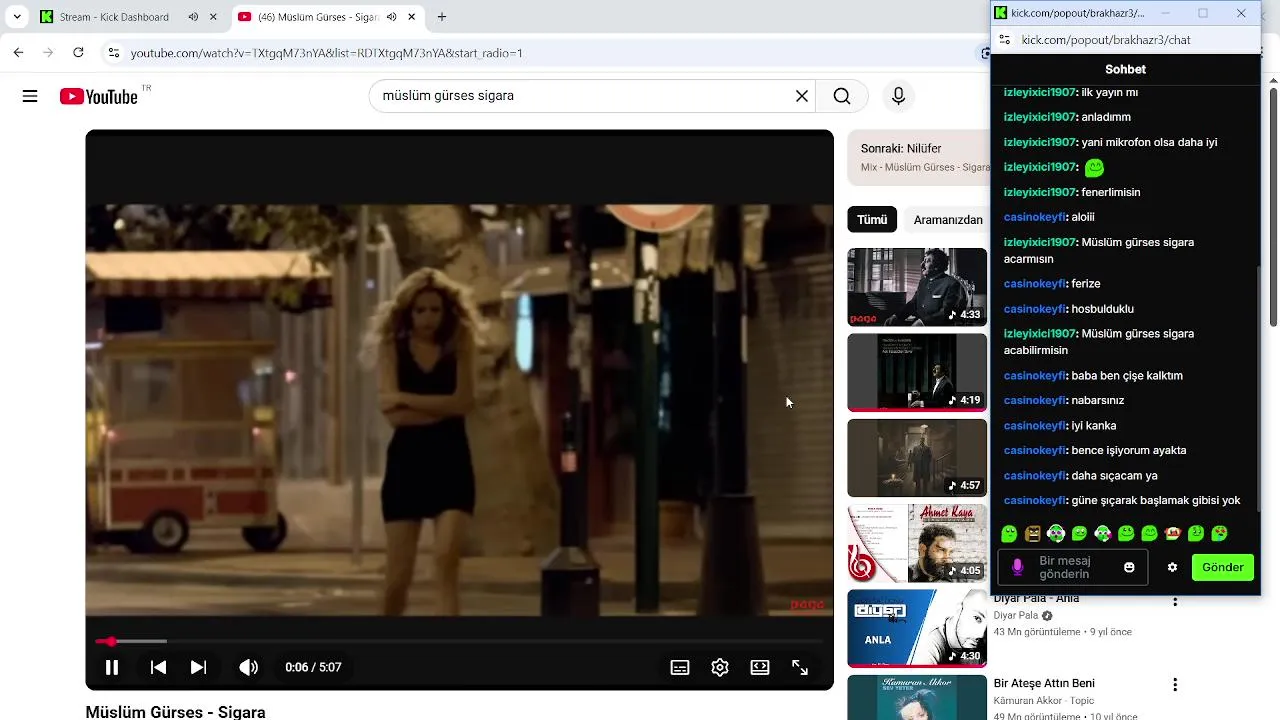
Task: Click Kick favicon in popout title bar
Action: (x=1000, y=13)
